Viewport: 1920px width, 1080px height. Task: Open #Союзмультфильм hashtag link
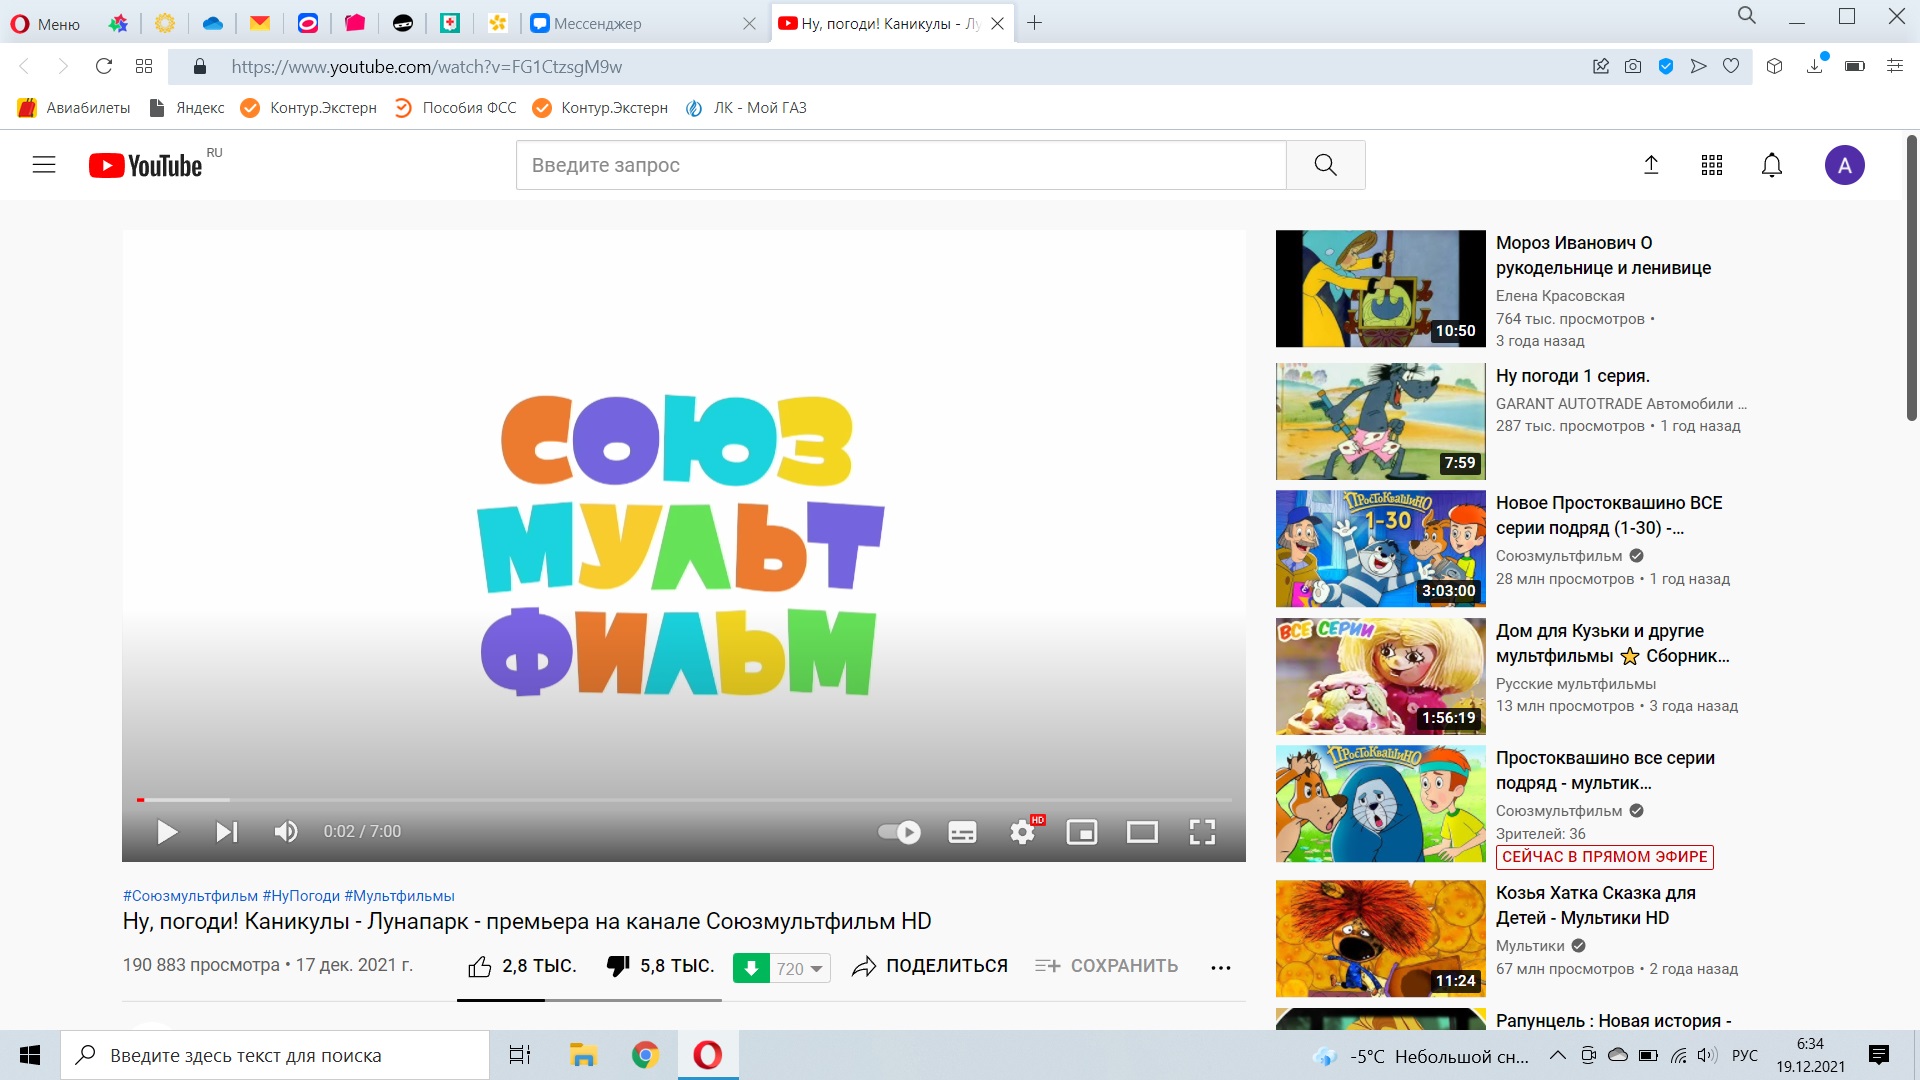coord(190,896)
